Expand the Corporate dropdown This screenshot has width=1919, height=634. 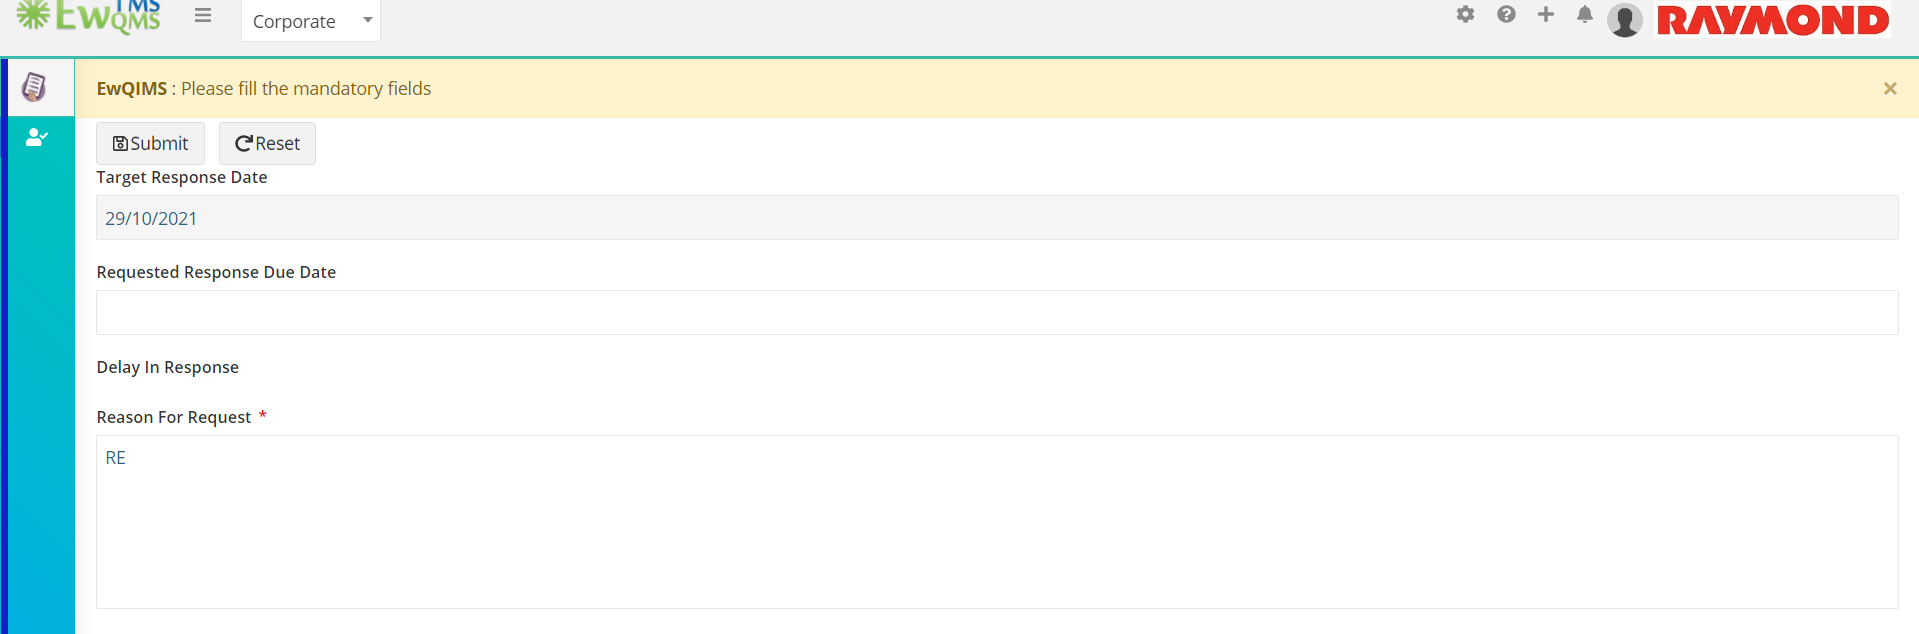coord(311,21)
